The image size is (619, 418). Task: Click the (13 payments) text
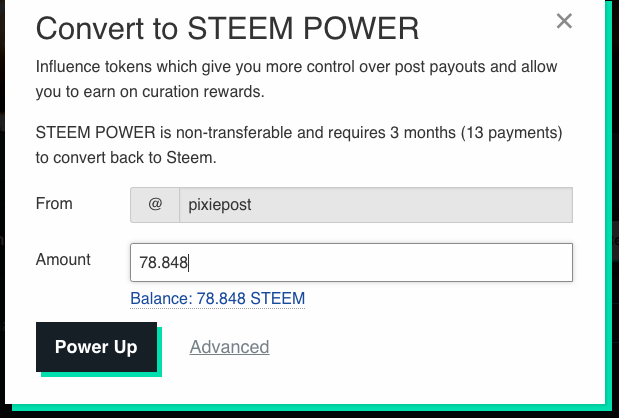(511, 133)
